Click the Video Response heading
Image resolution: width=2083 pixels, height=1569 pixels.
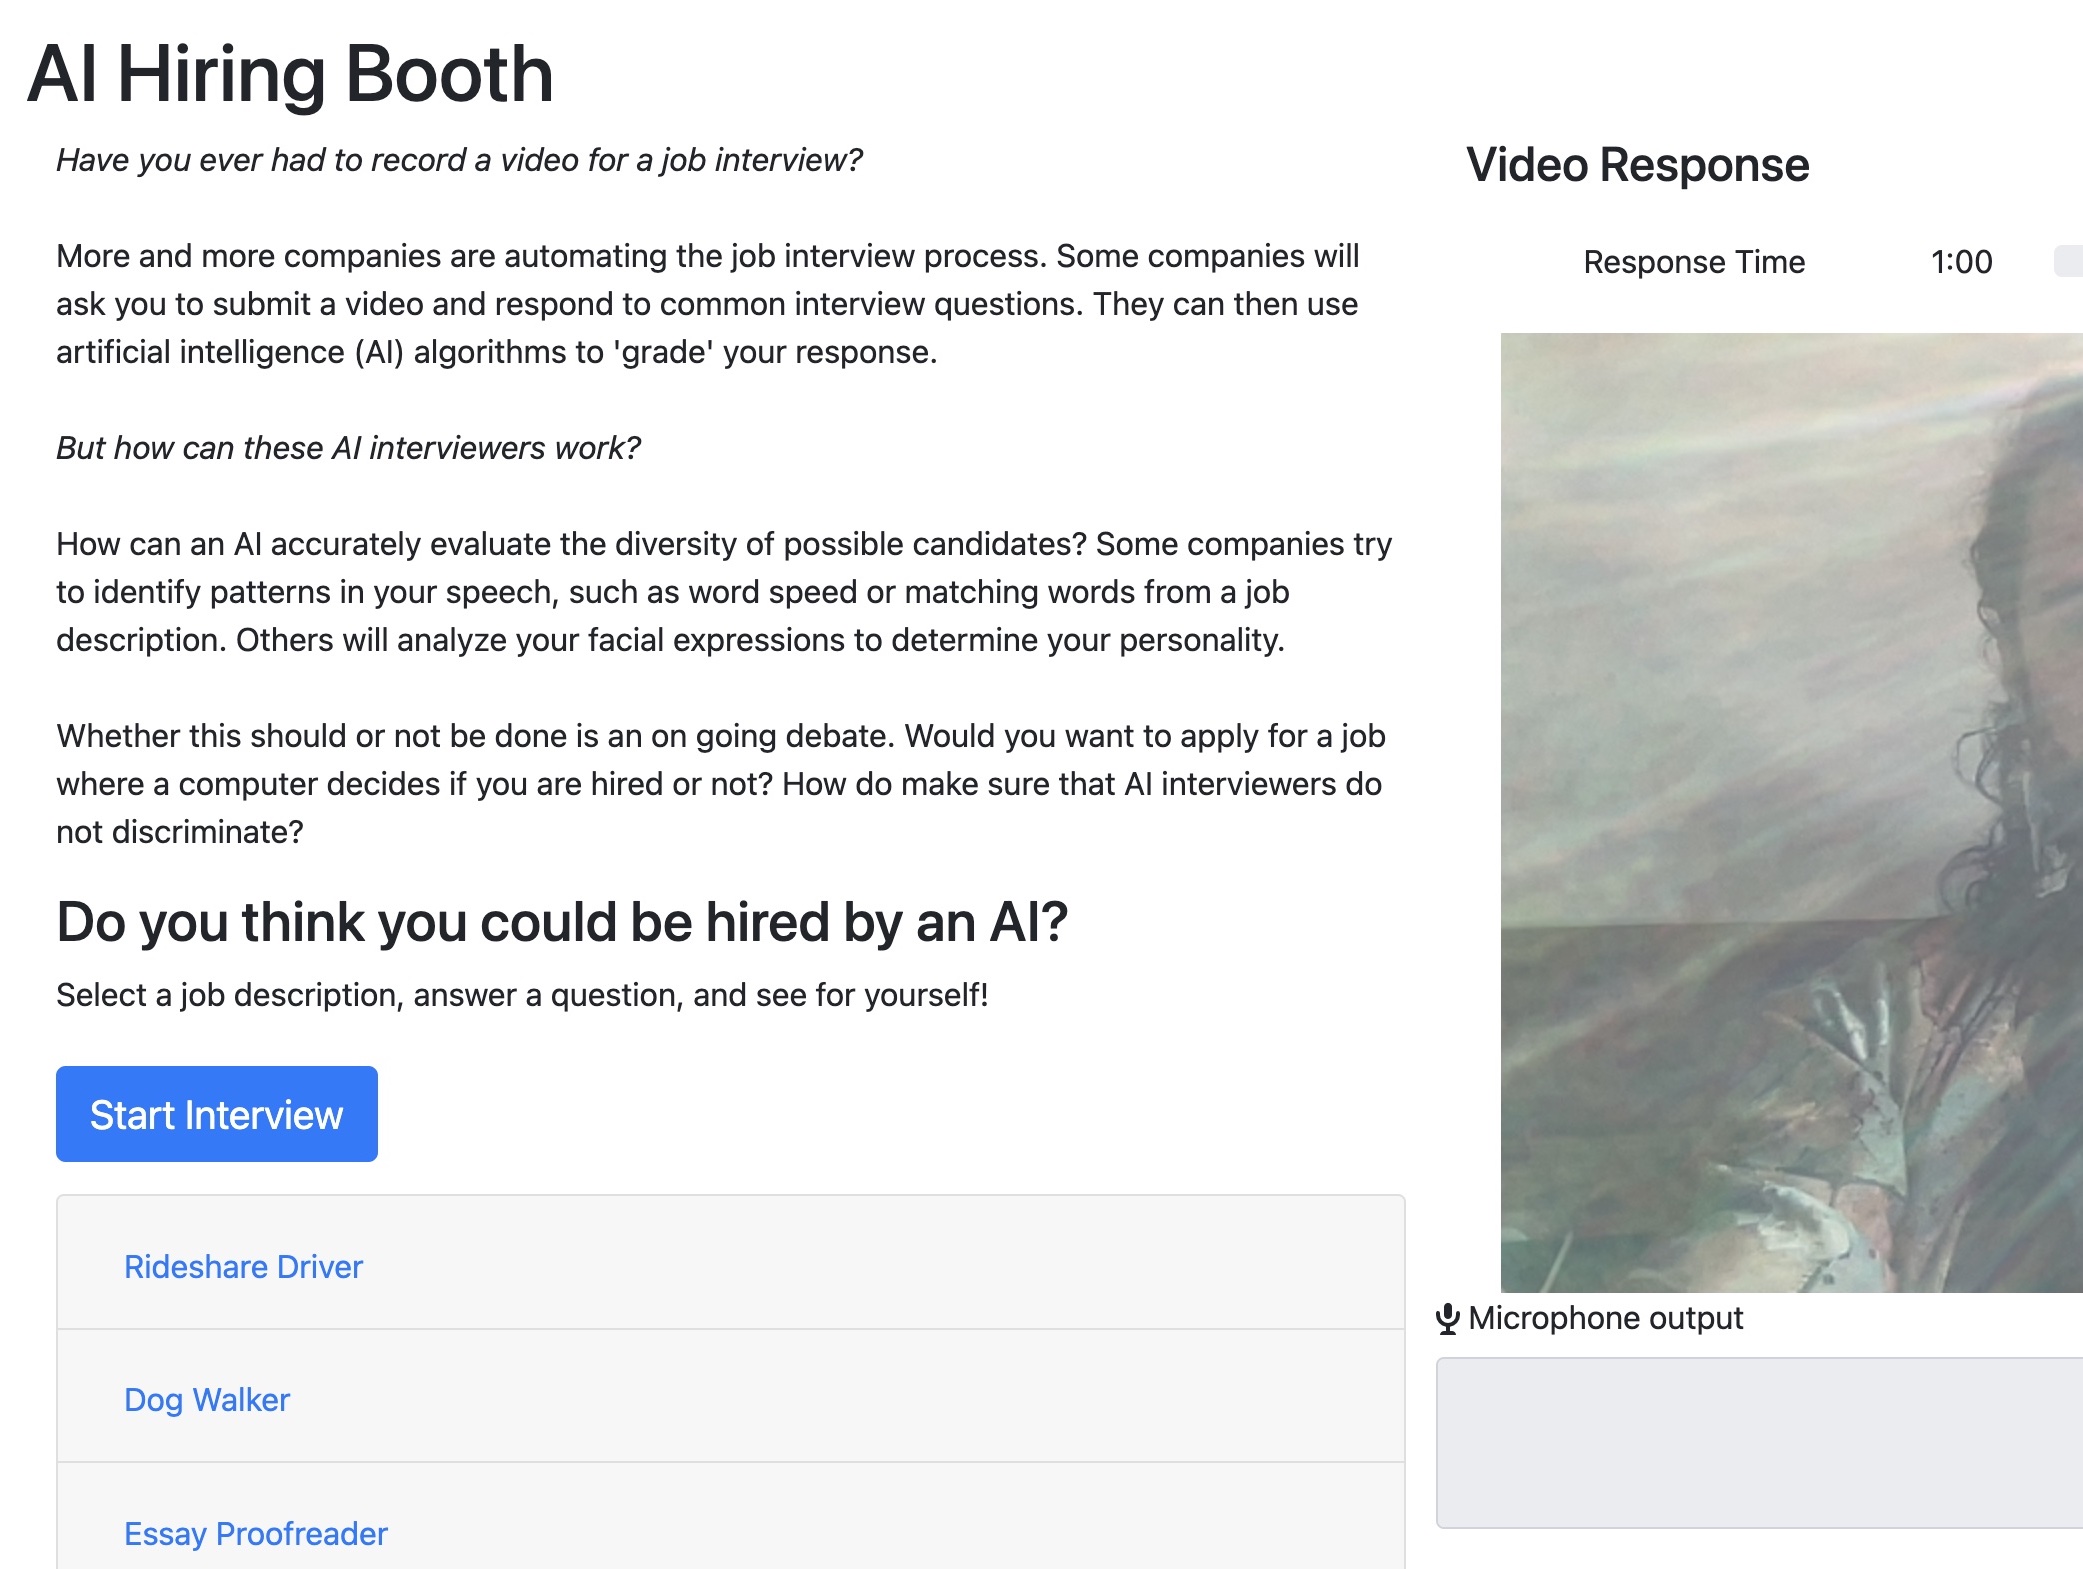1638,165
